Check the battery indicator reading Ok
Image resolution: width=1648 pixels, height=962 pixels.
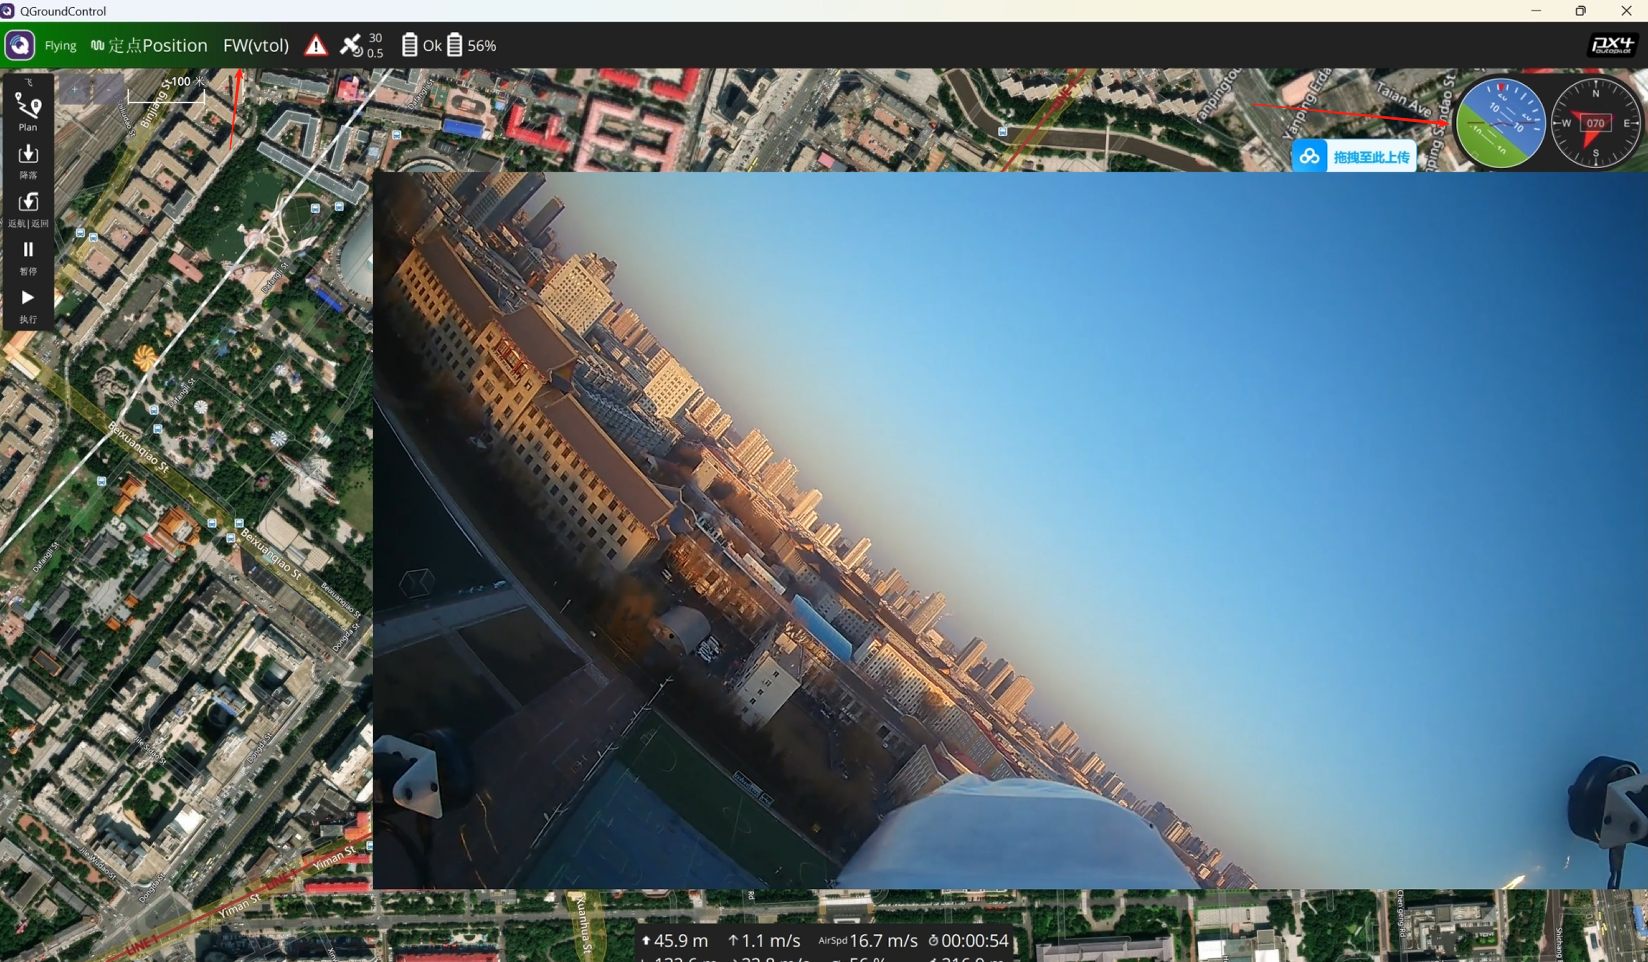pos(421,46)
